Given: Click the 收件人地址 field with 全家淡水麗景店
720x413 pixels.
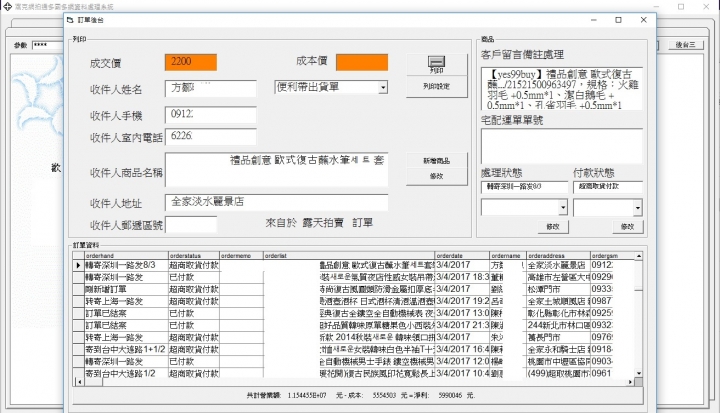Looking at the screenshot, I should click(276, 202).
